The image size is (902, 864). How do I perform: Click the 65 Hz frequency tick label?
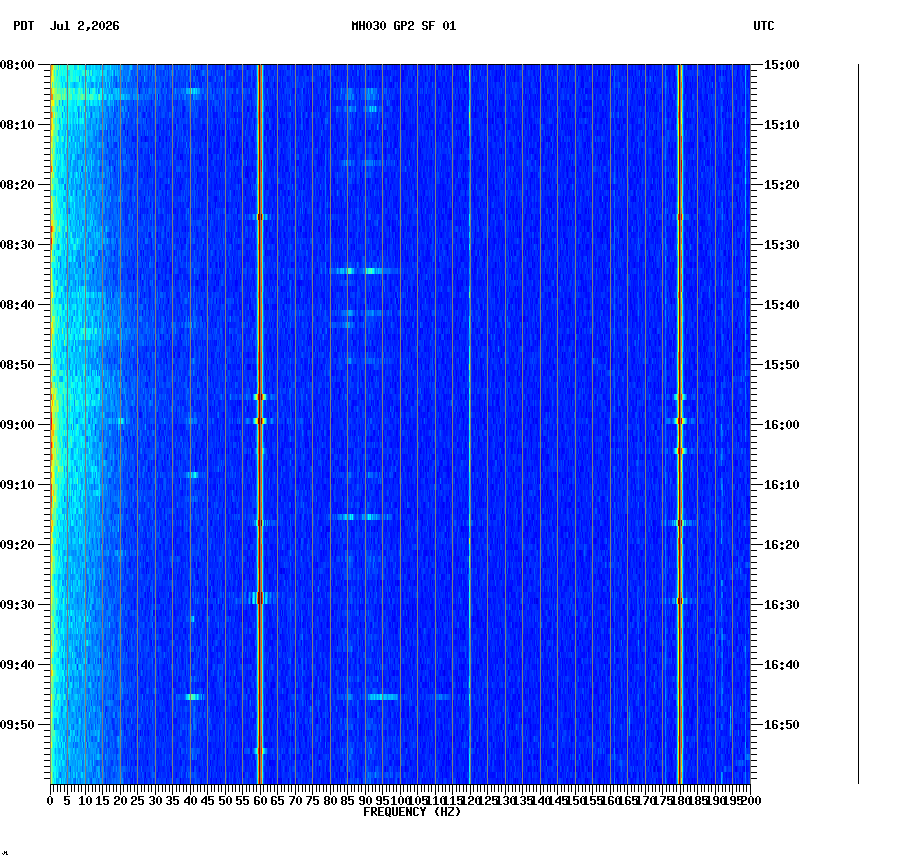[278, 801]
